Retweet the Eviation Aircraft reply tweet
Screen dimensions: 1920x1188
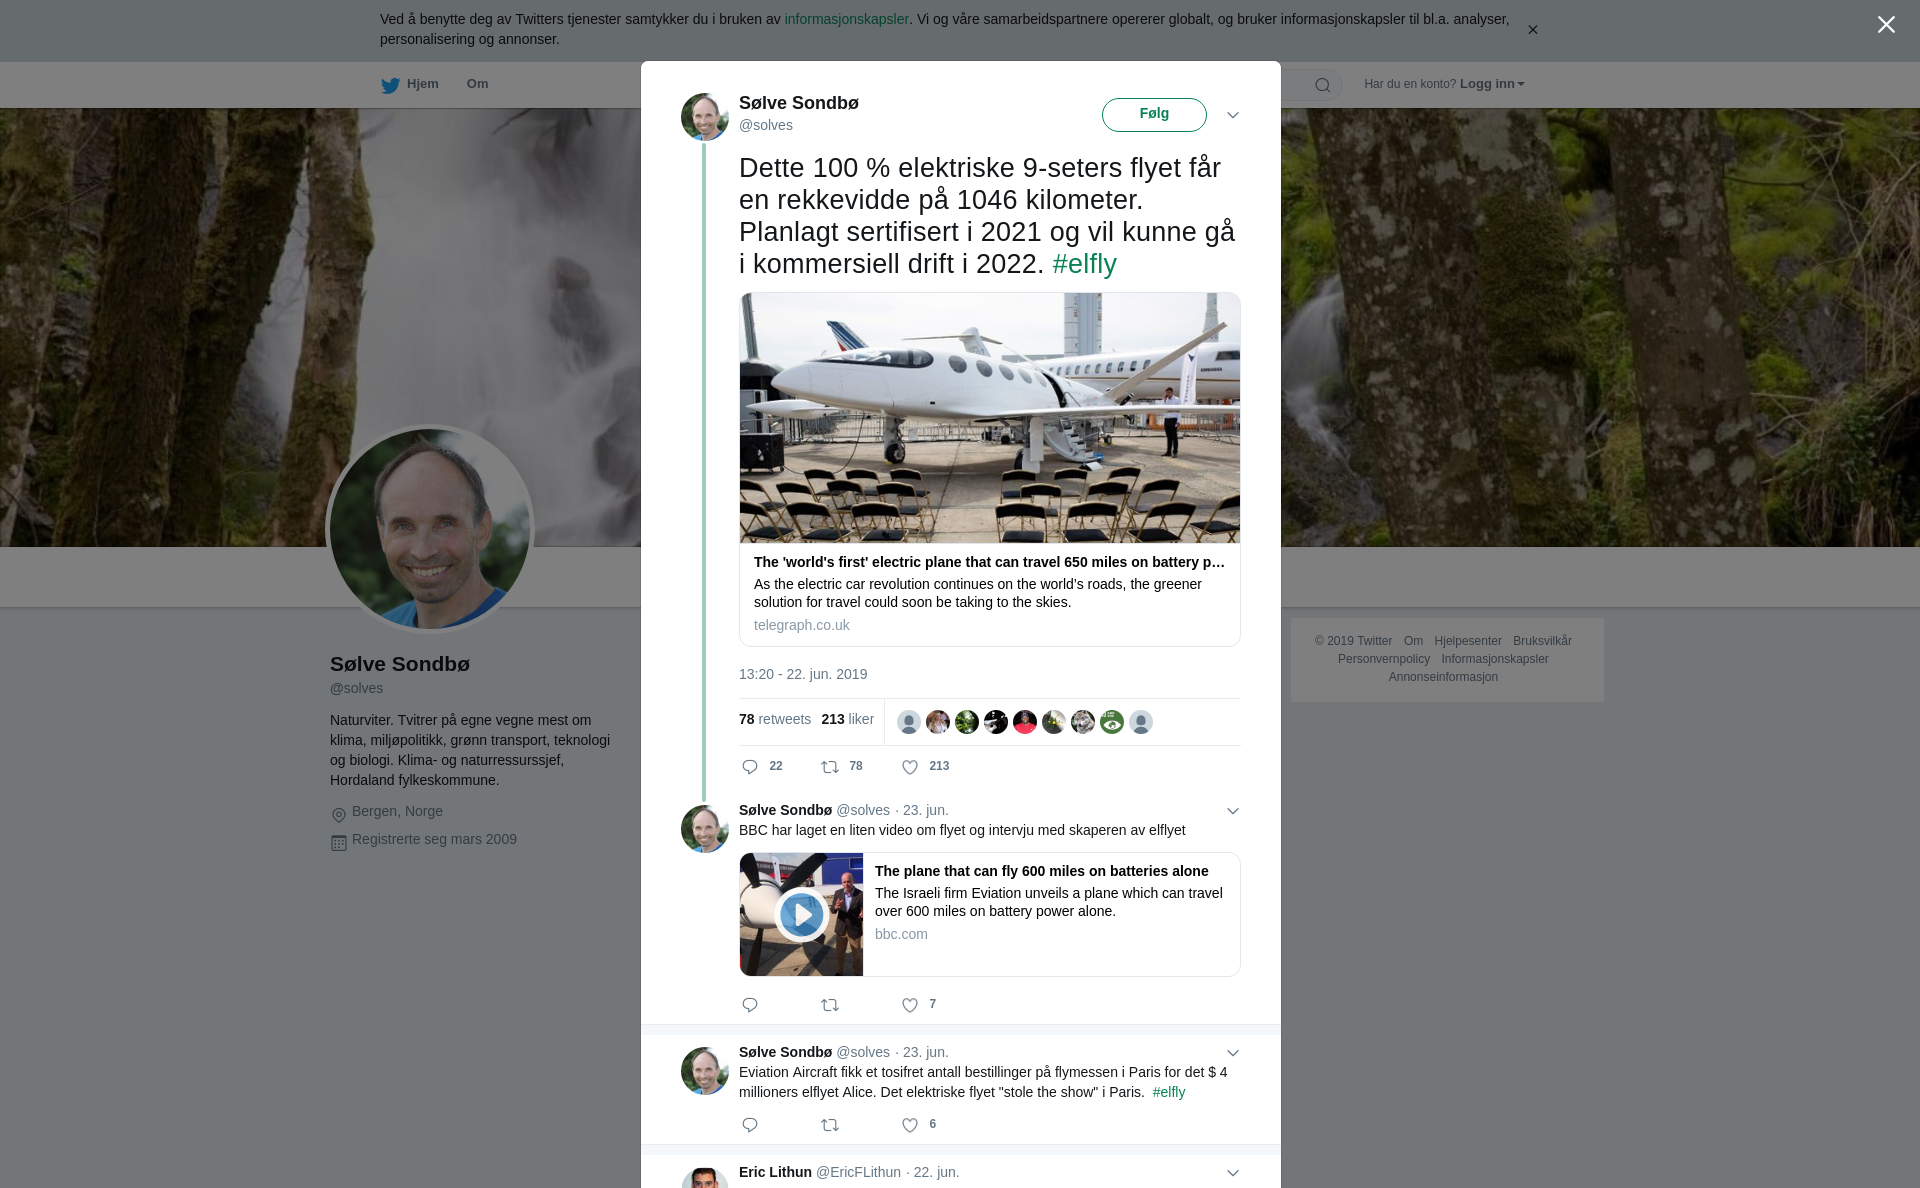tap(830, 1125)
